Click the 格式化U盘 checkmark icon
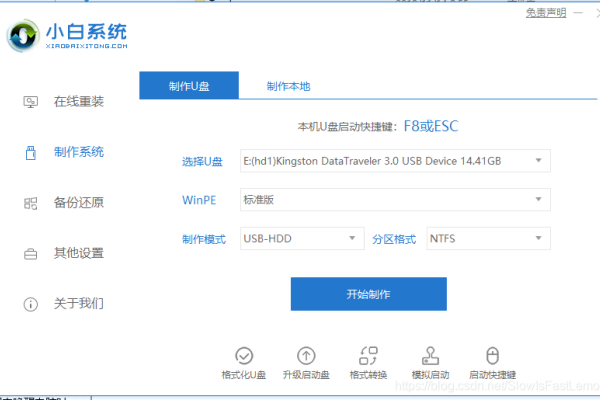The height and width of the screenshot is (400, 600). [244, 356]
